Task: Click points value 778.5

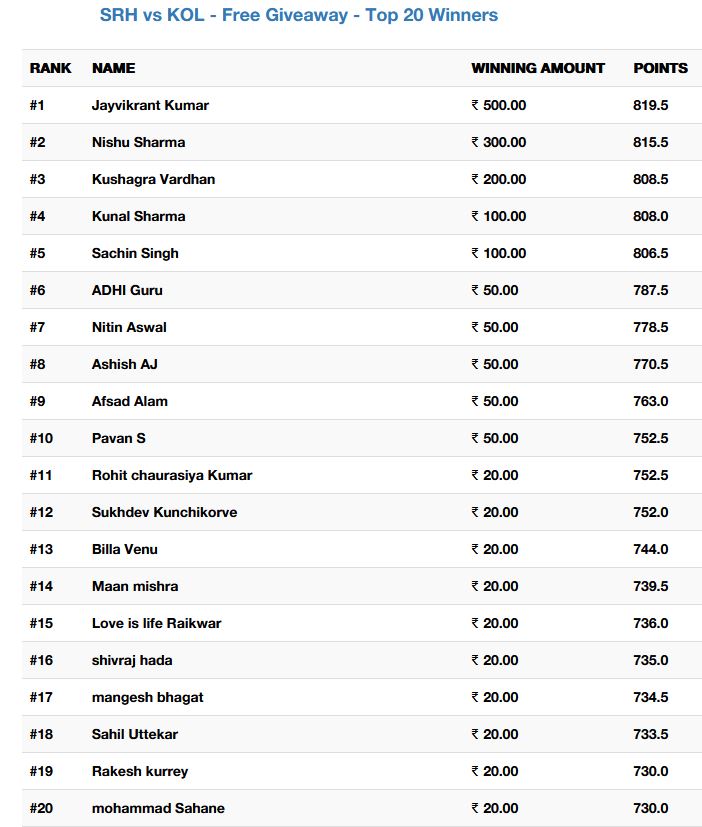Action: click(650, 327)
